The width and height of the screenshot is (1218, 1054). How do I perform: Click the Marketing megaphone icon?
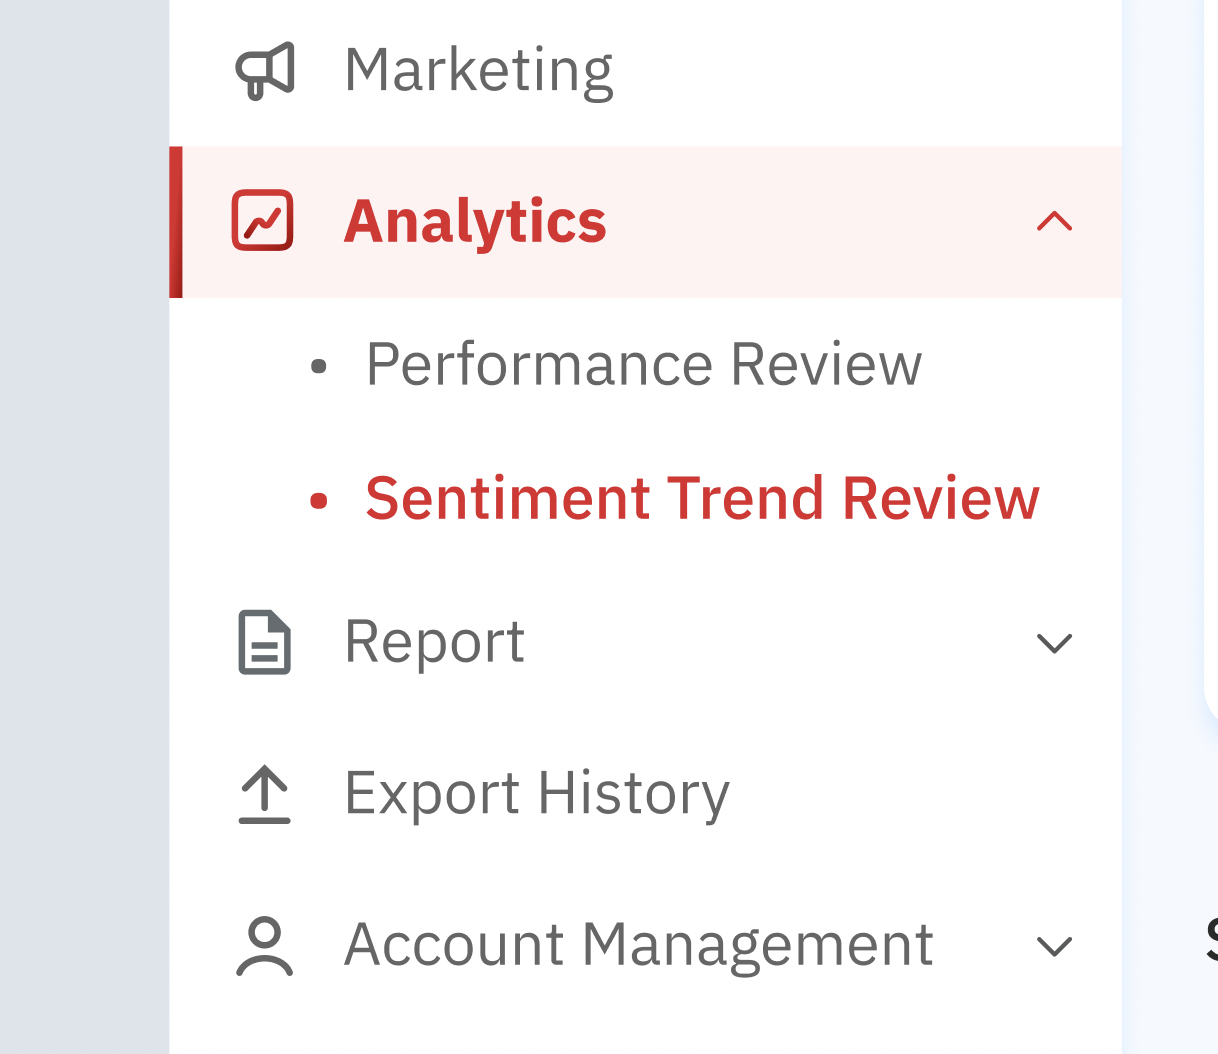click(264, 70)
